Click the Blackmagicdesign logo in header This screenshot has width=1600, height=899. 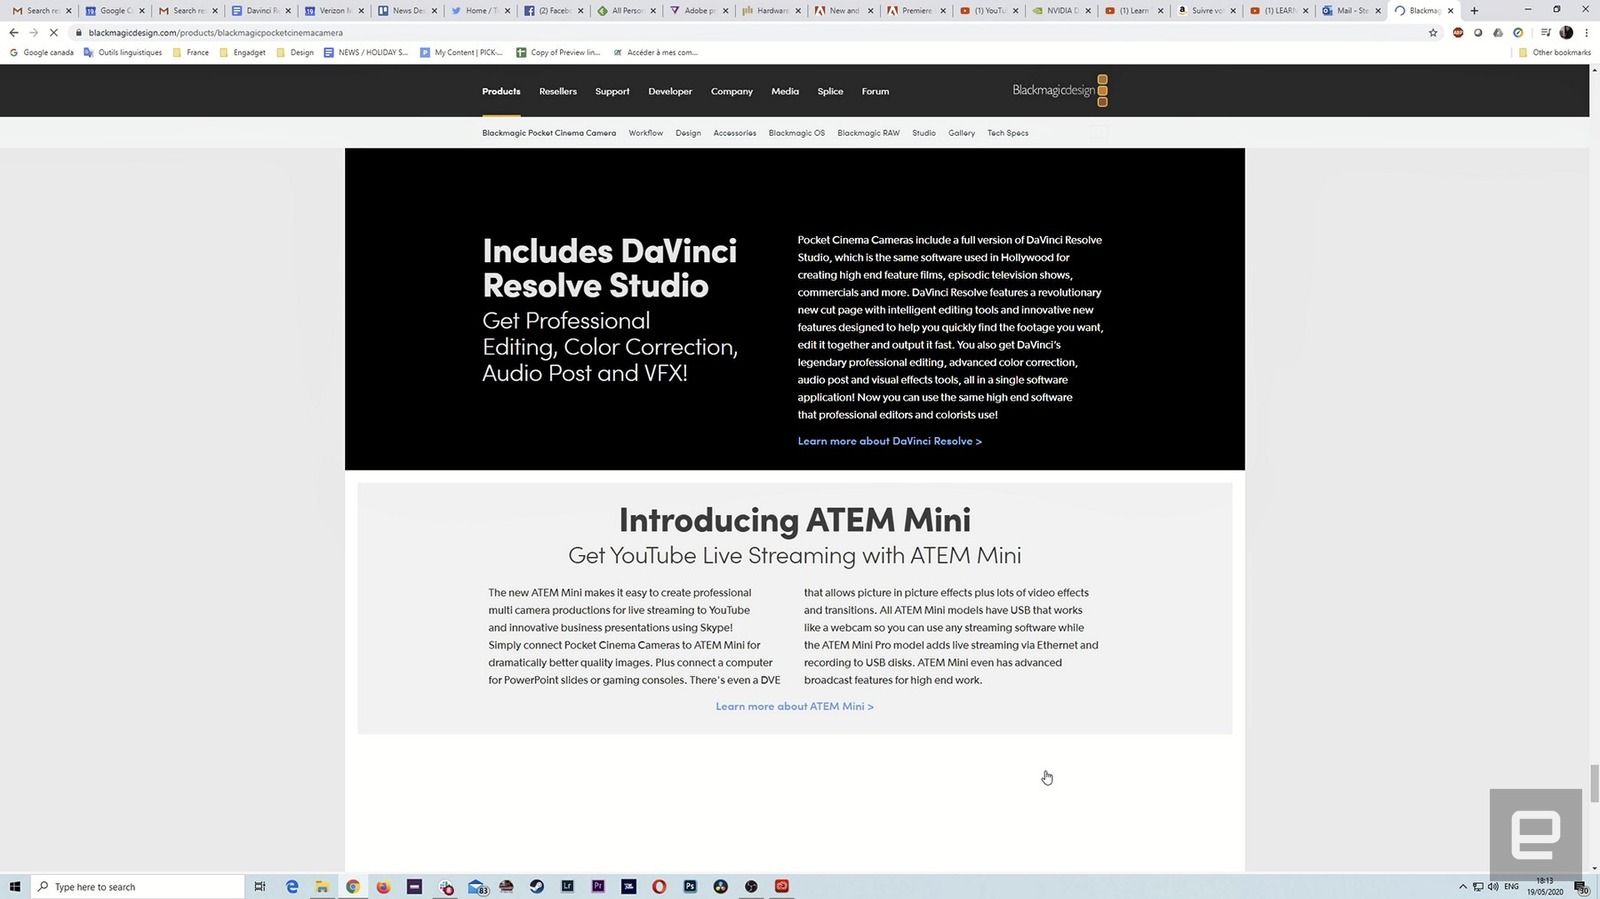[1059, 90]
